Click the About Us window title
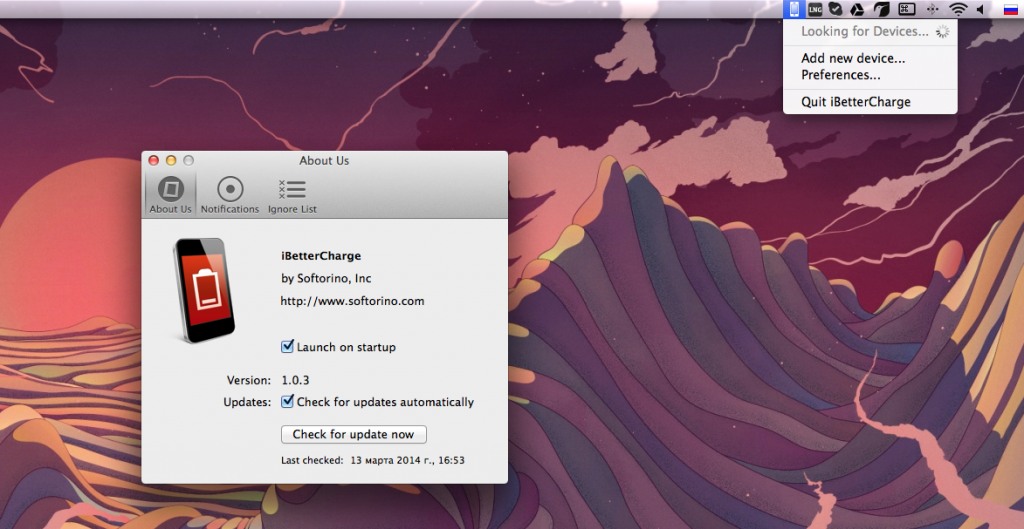1024x529 pixels. [325, 160]
